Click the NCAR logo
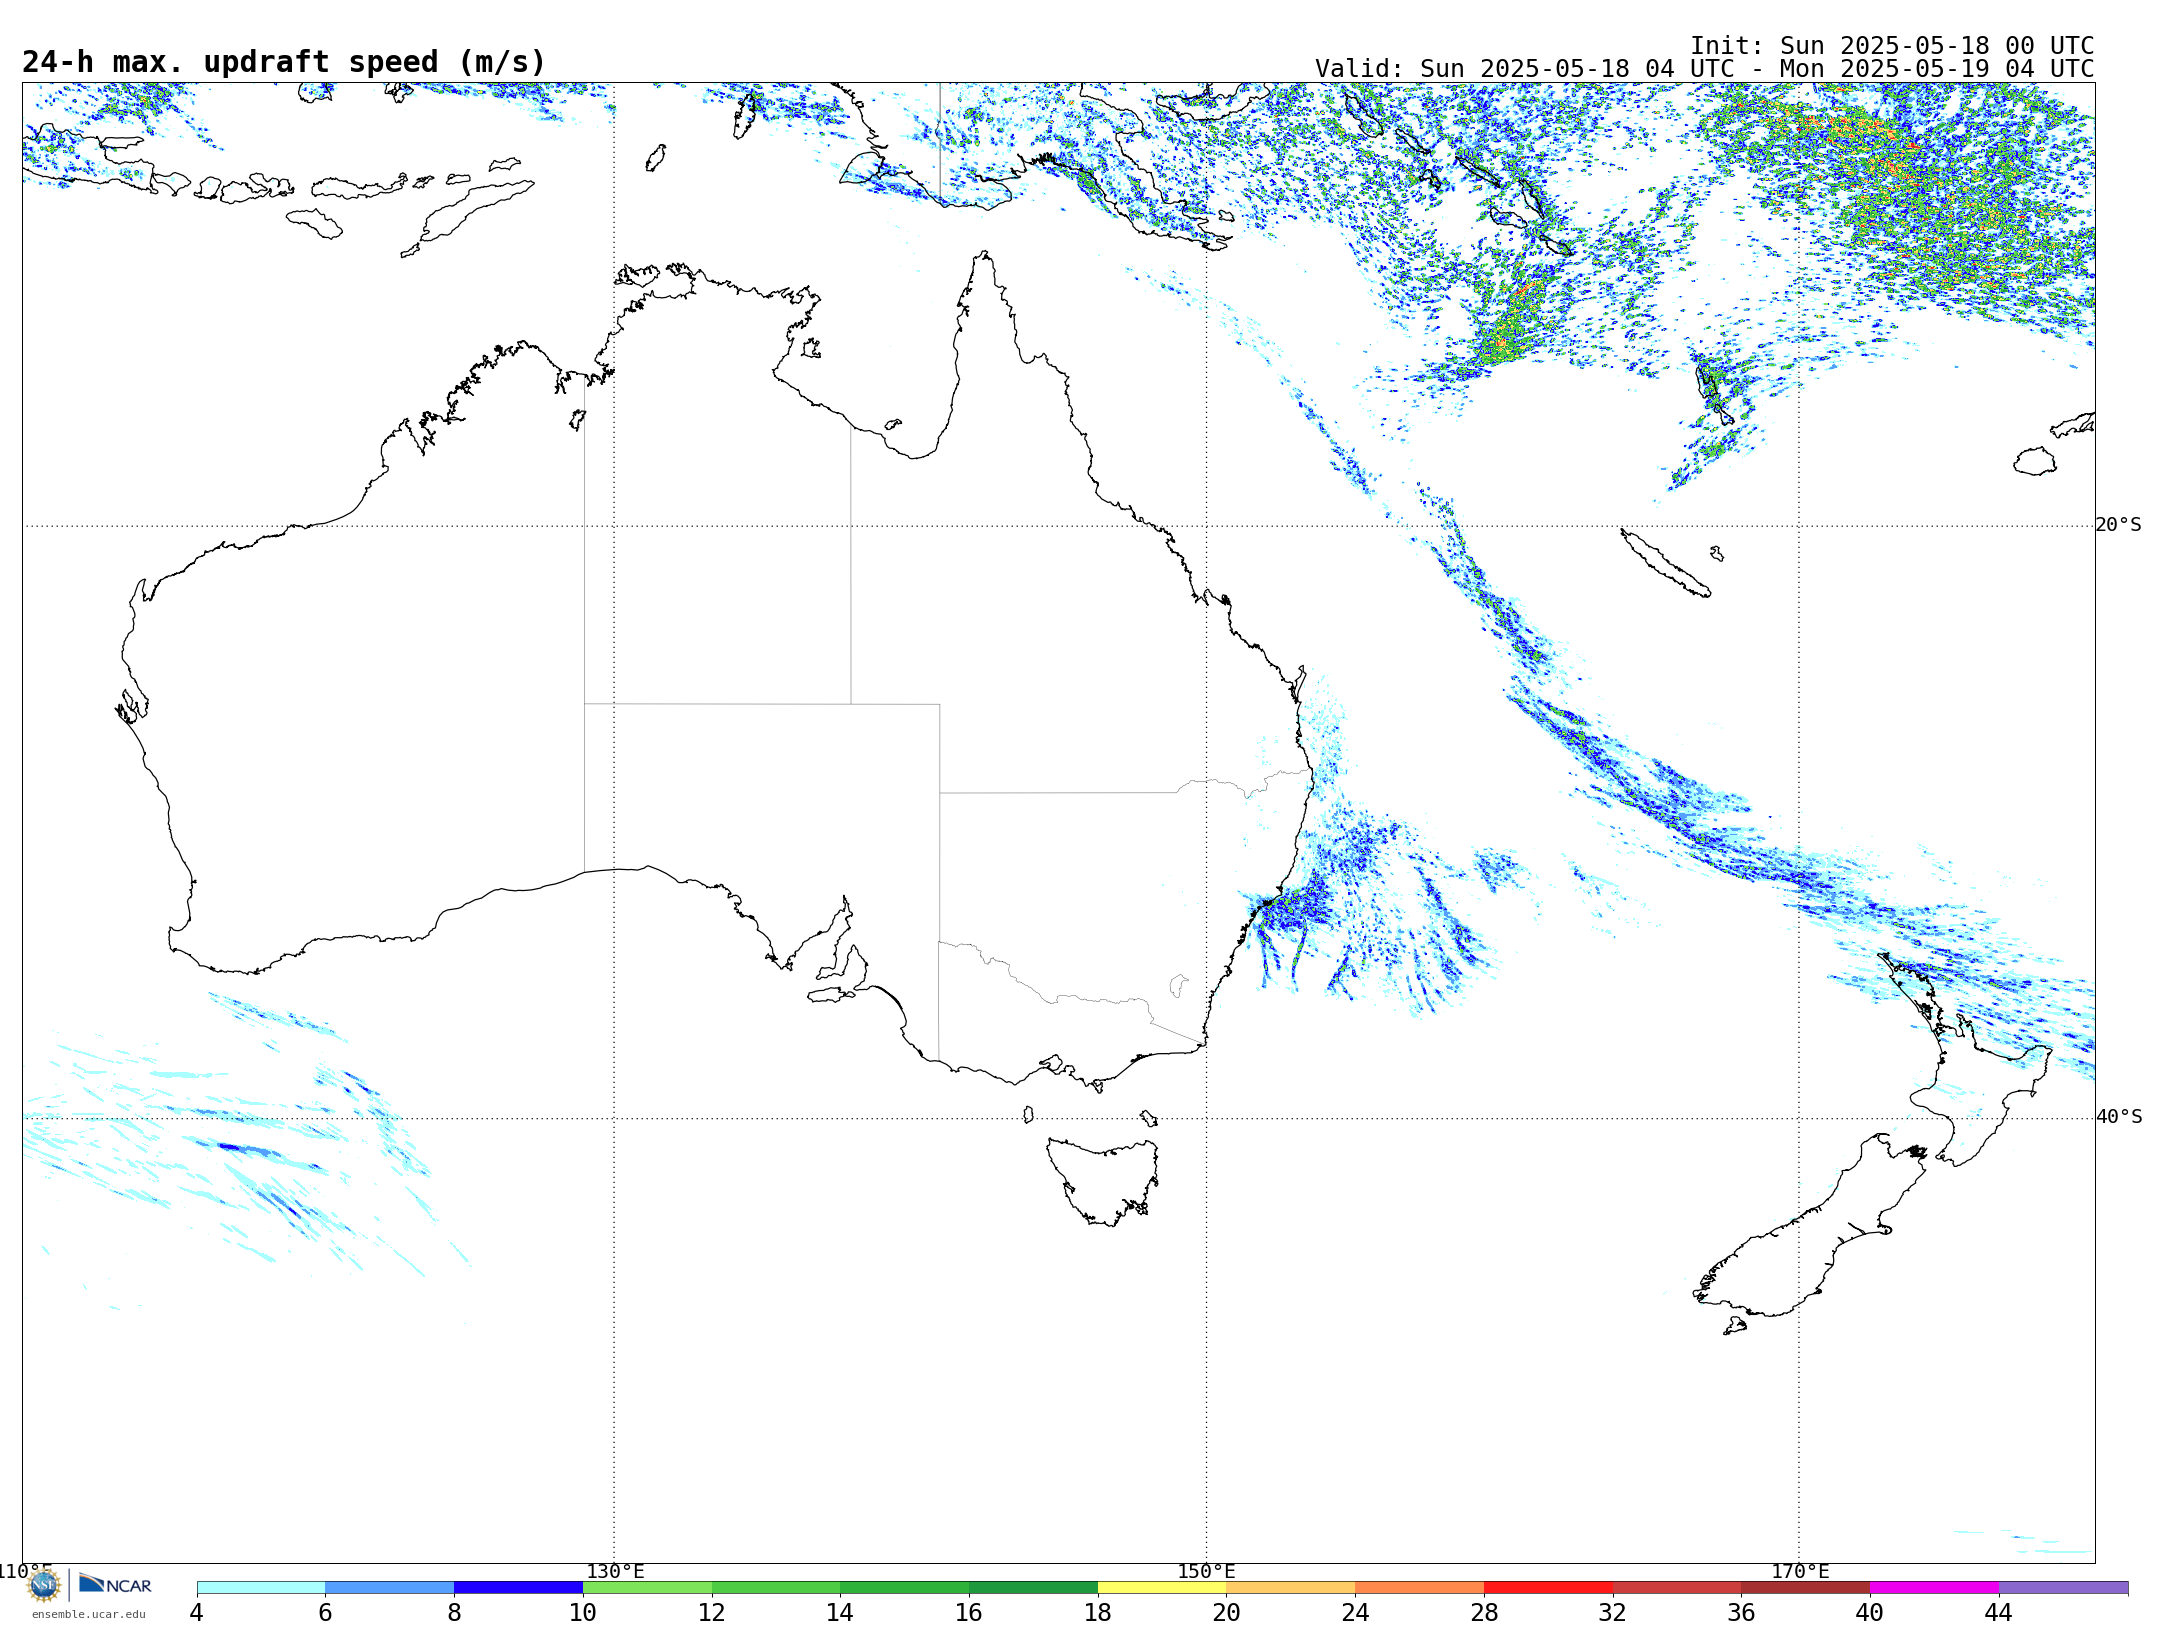The height and width of the screenshot is (1626, 2160). pyautogui.click(x=115, y=1585)
